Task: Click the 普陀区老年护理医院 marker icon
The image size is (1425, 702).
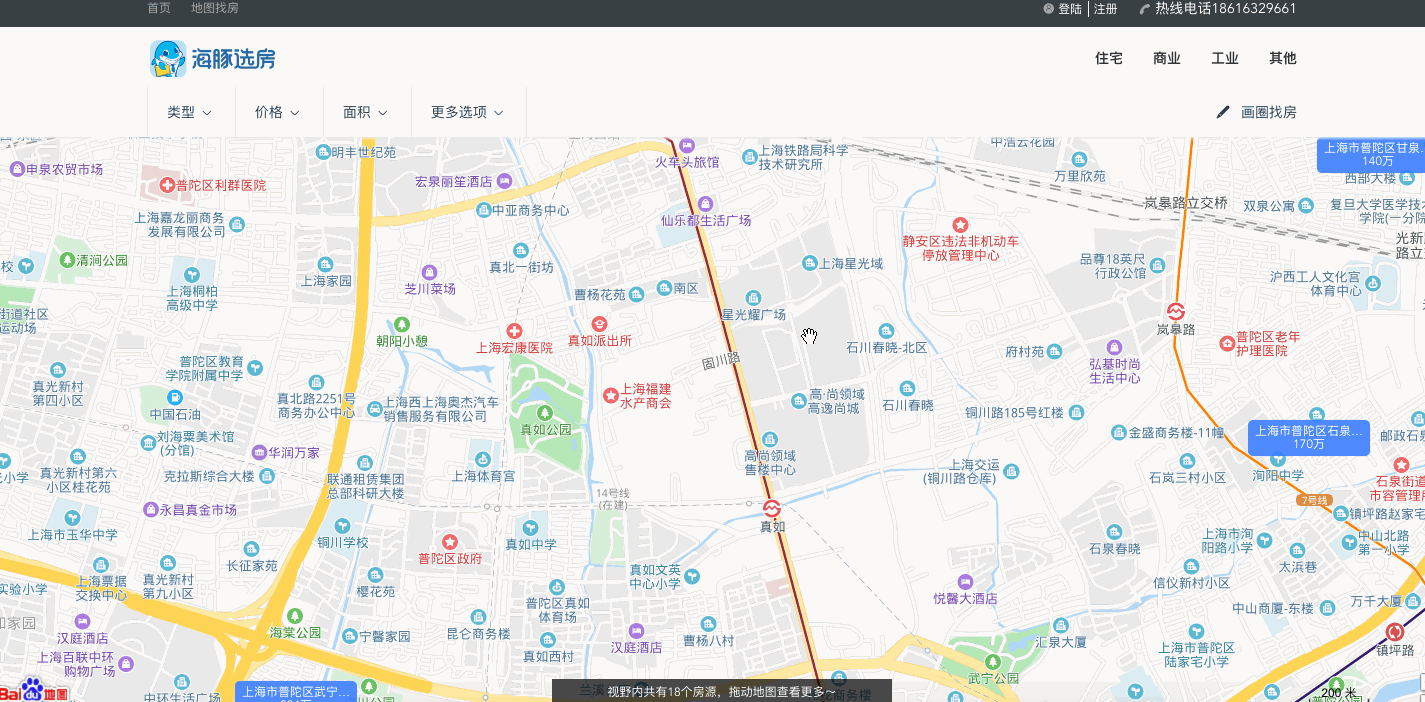Action: (1227, 343)
